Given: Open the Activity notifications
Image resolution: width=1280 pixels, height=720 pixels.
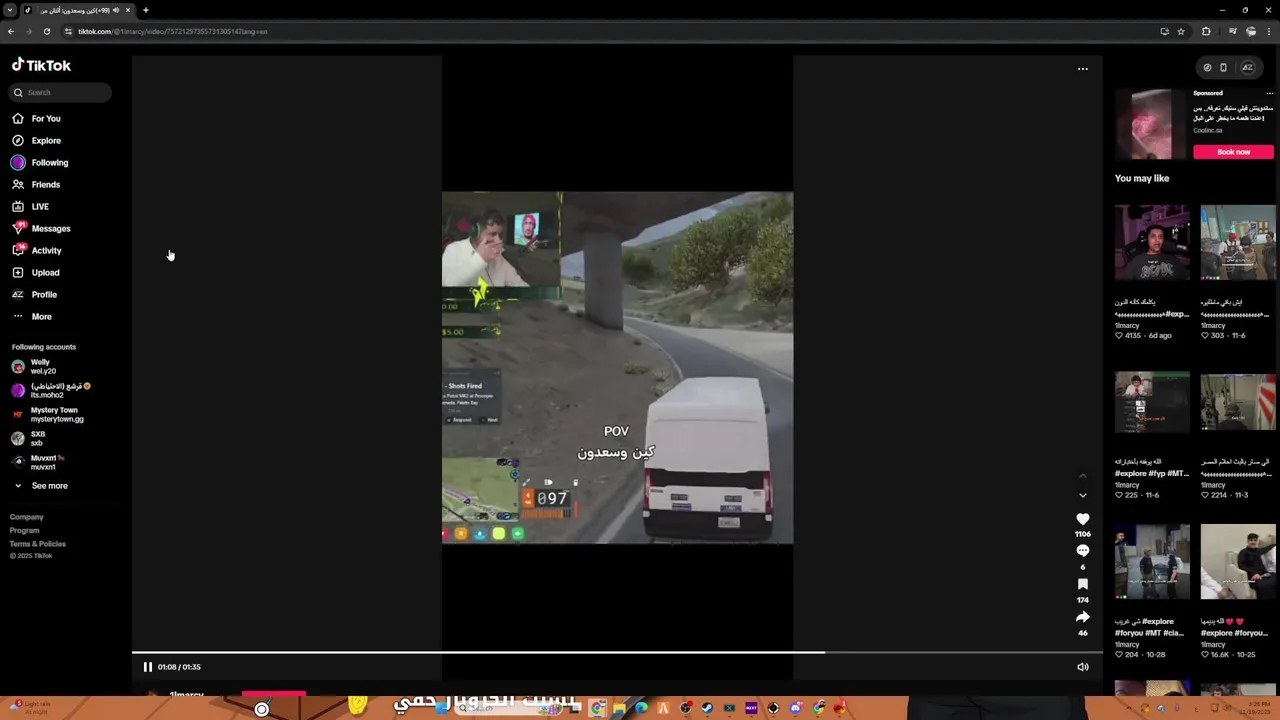Looking at the screenshot, I should 46,251.
